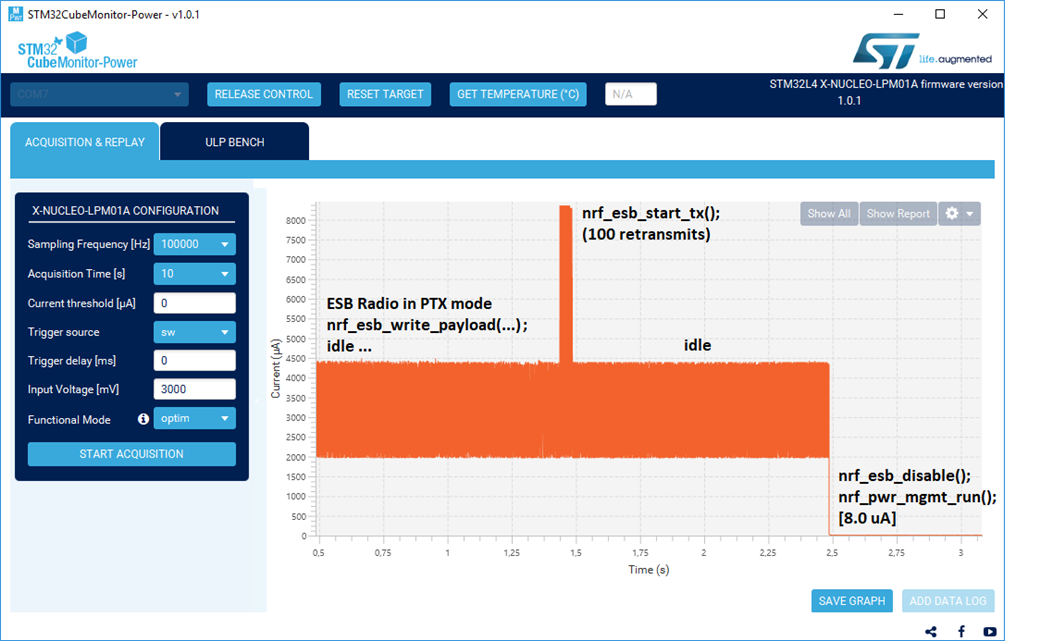
Task: Click the Functional Mode info icon
Action: 143,419
